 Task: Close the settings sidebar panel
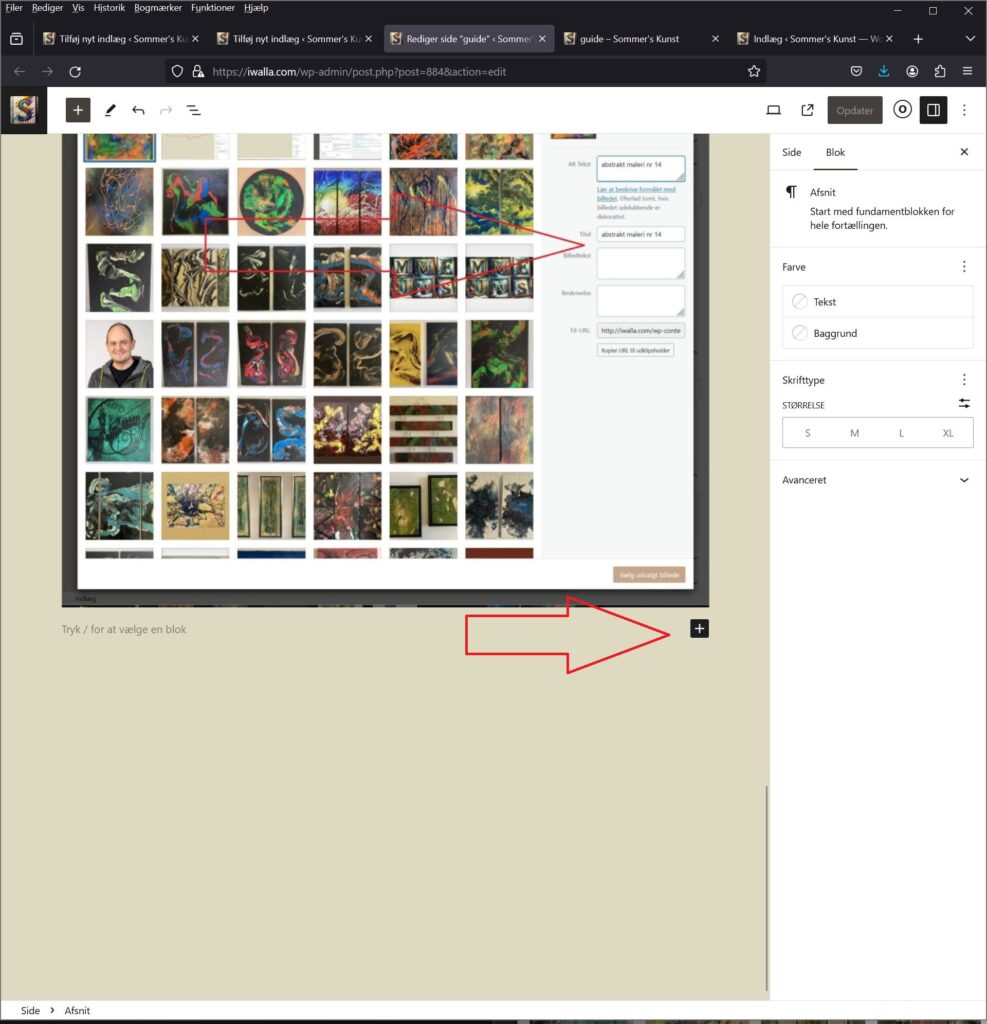coord(964,152)
